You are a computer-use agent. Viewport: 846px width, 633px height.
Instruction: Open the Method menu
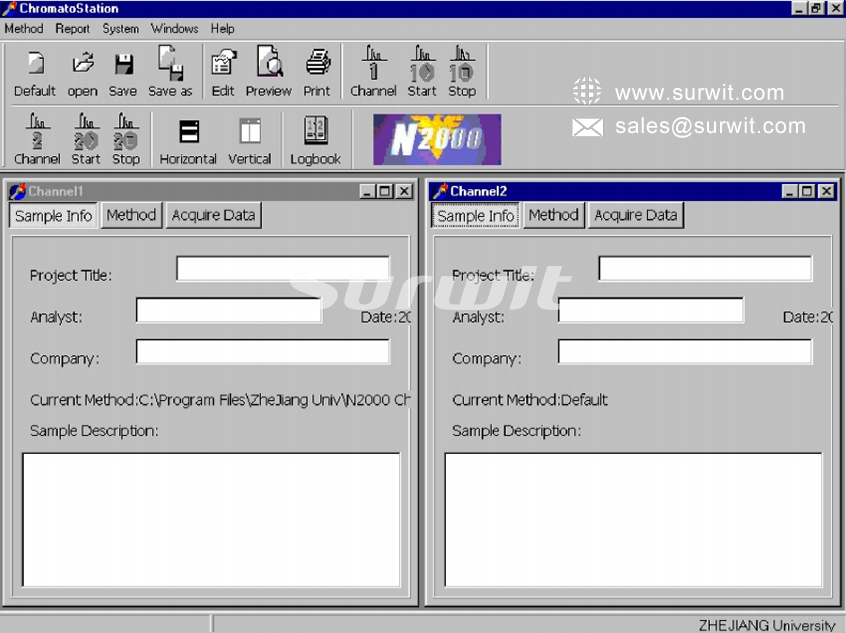point(24,29)
